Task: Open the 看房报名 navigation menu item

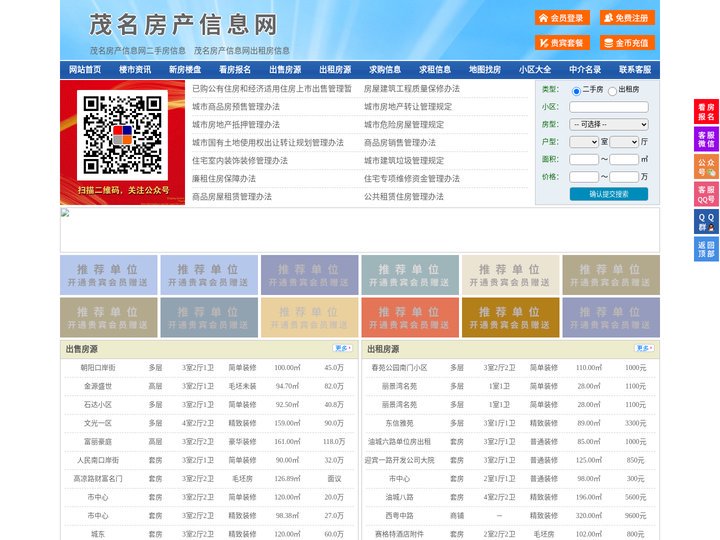Action: (235, 70)
